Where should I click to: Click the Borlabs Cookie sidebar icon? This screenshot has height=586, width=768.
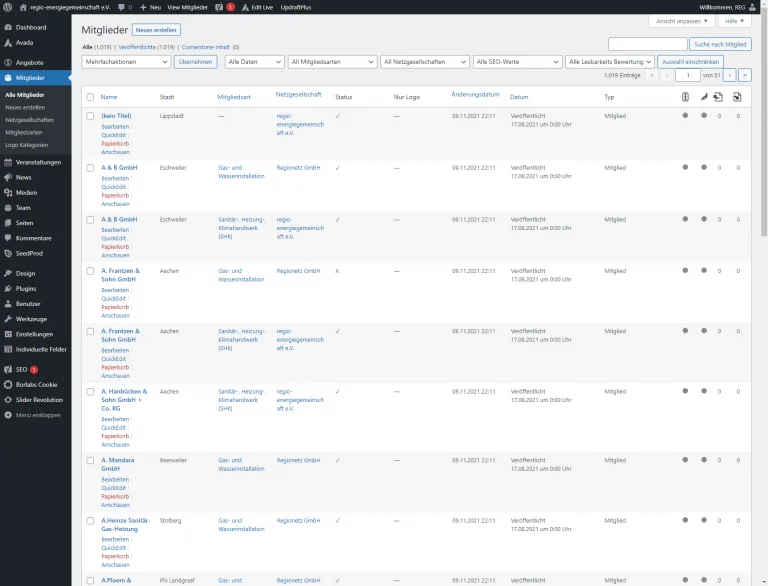[8, 384]
